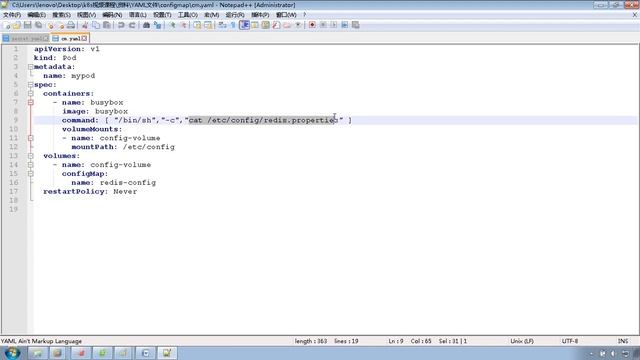Open the 视图(V) menu

coord(87,15)
